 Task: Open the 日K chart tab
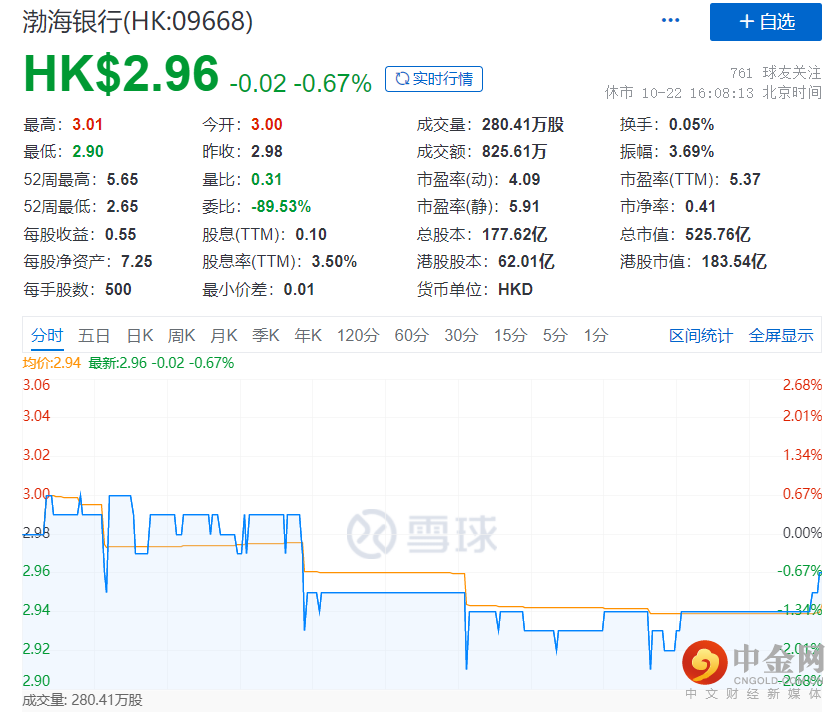coord(140,336)
